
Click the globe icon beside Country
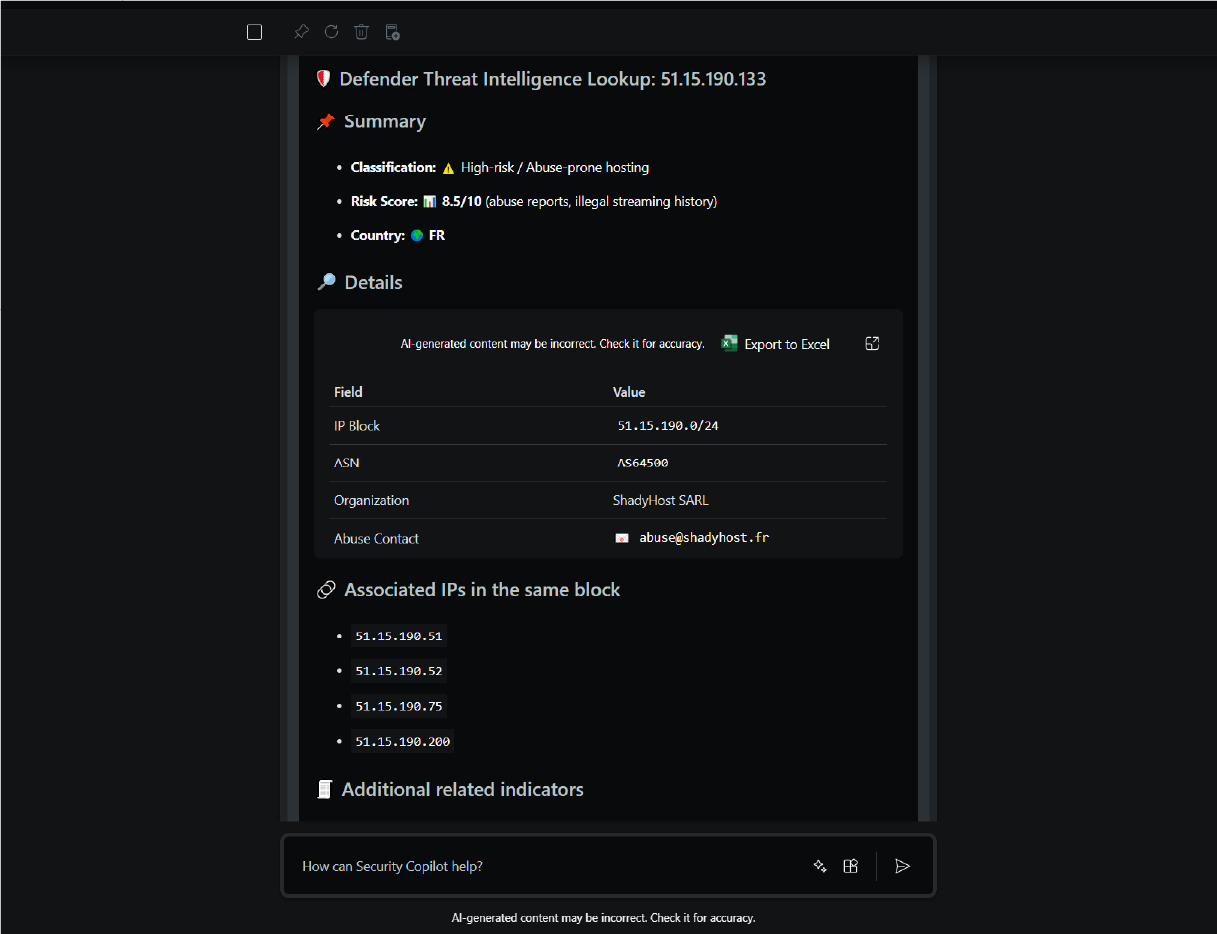point(417,236)
